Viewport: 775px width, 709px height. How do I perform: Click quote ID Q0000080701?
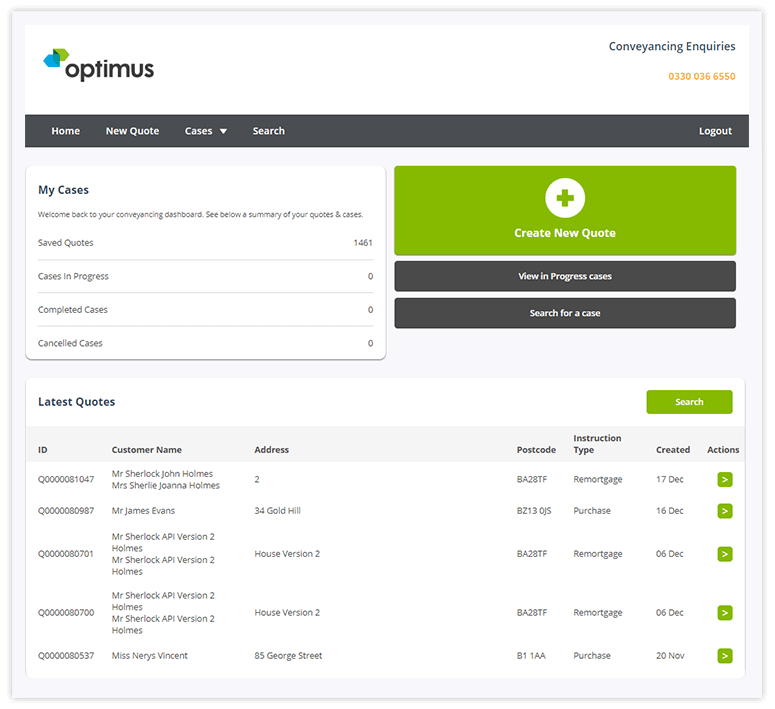66,554
